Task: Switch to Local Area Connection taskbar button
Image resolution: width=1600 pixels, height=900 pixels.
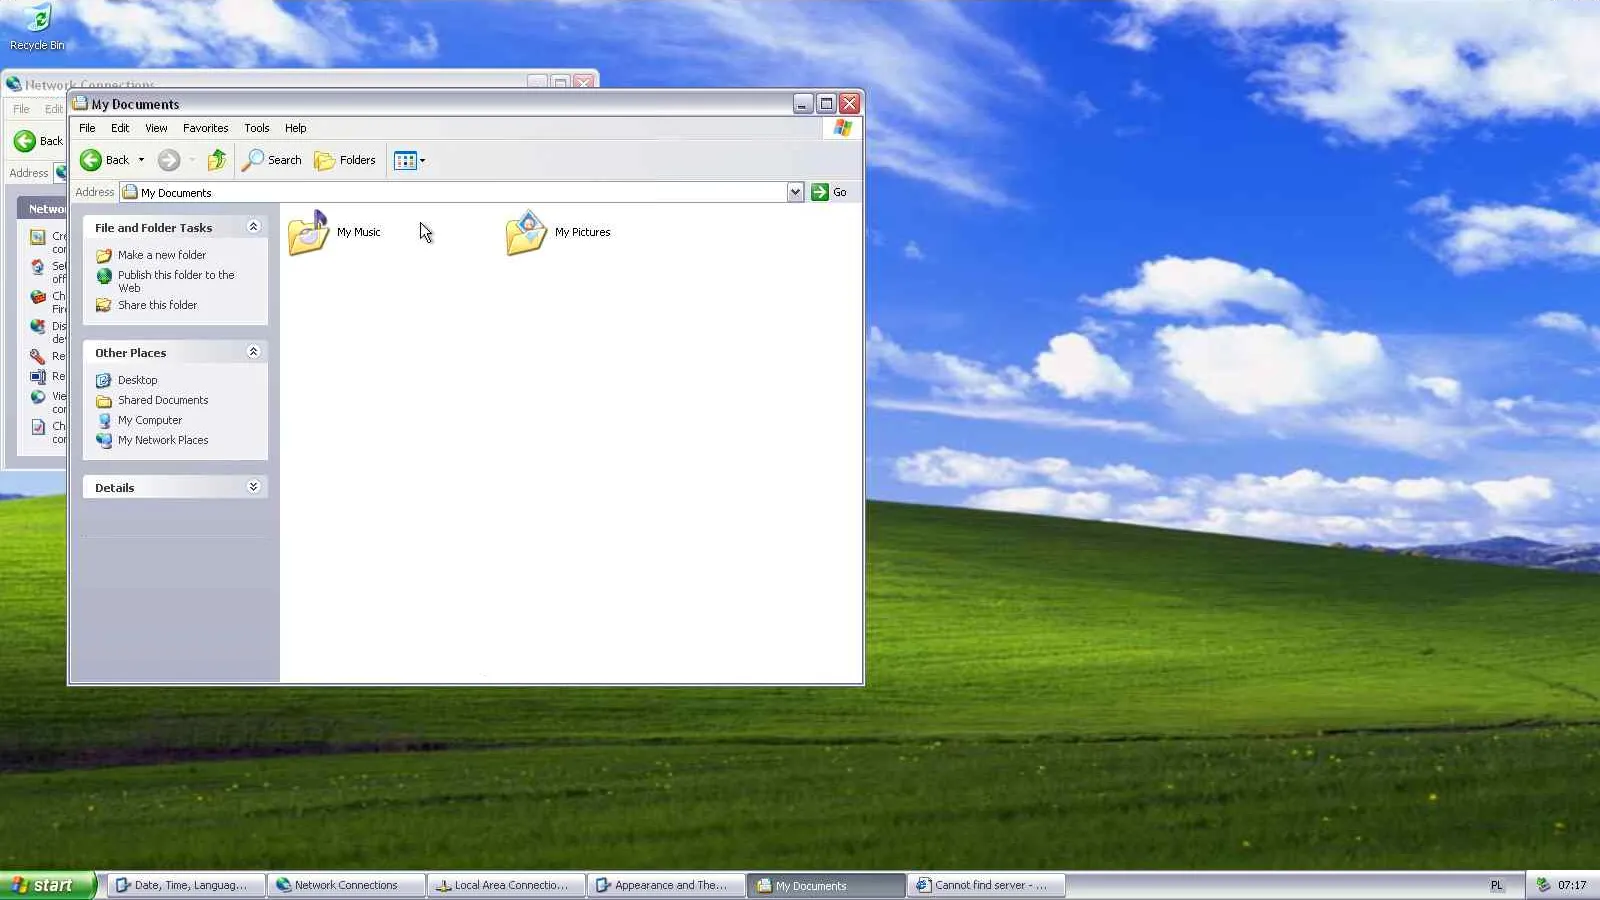Action: [x=506, y=885]
